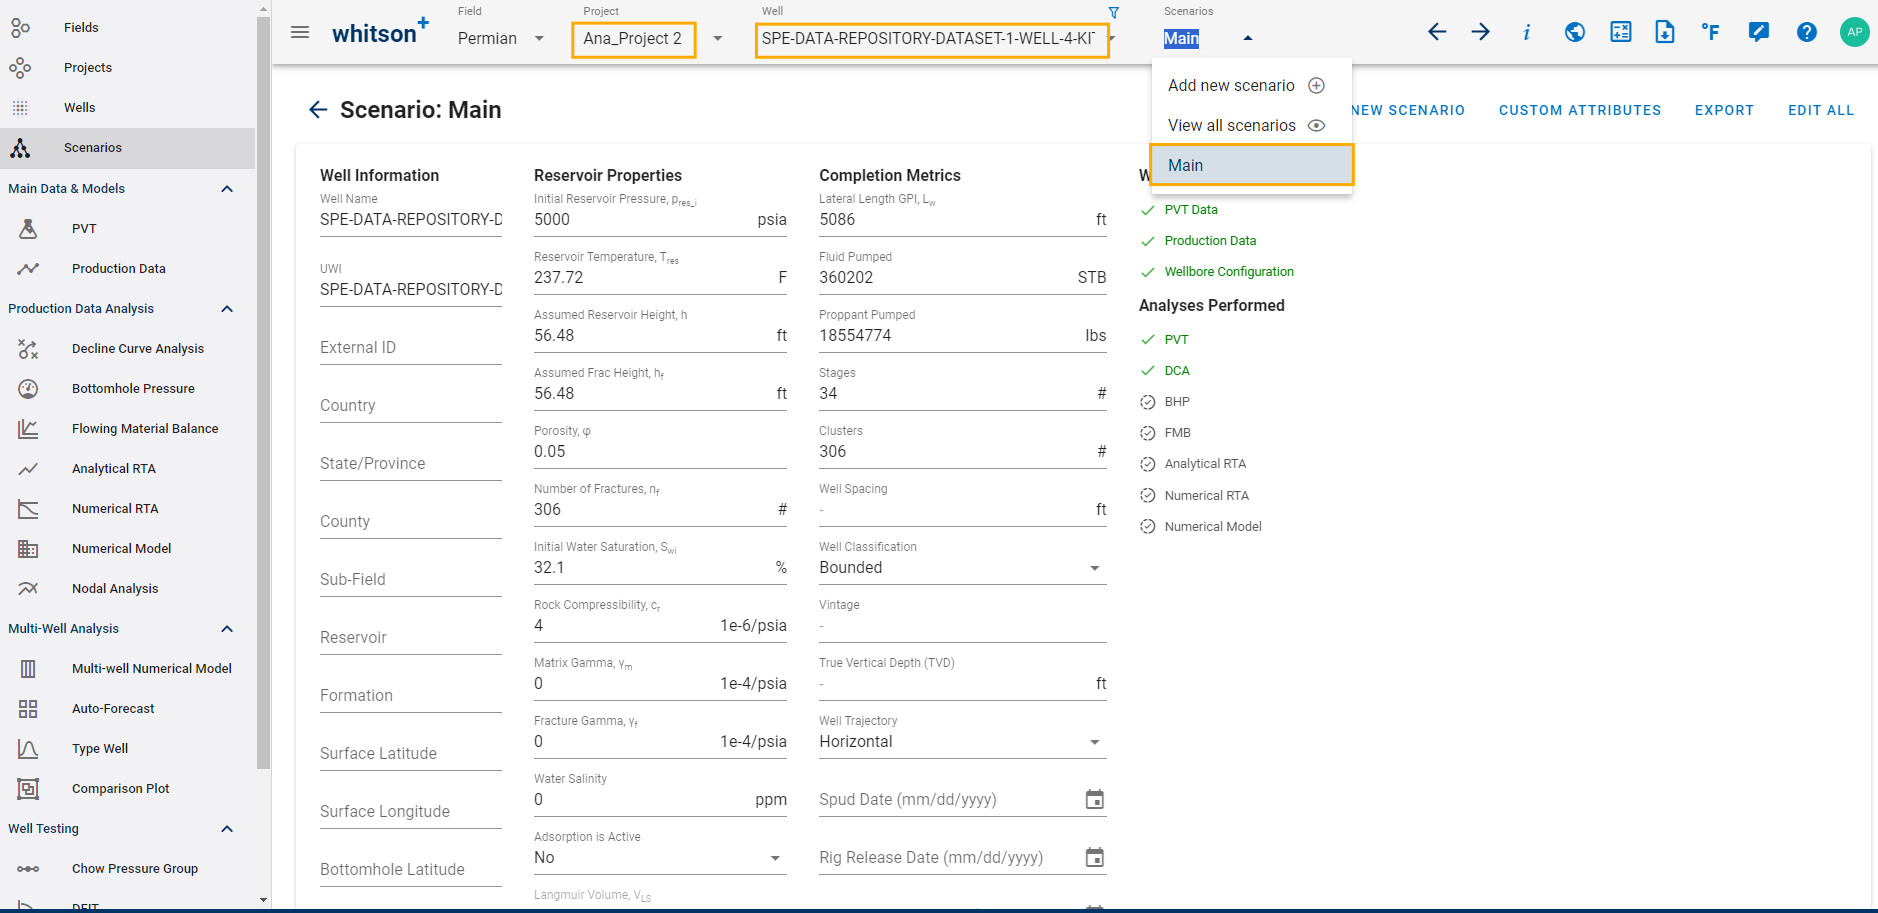This screenshot has width=1878, height=913.
Task: Navigate to next well using right arrow
Action: (1480, 32)
